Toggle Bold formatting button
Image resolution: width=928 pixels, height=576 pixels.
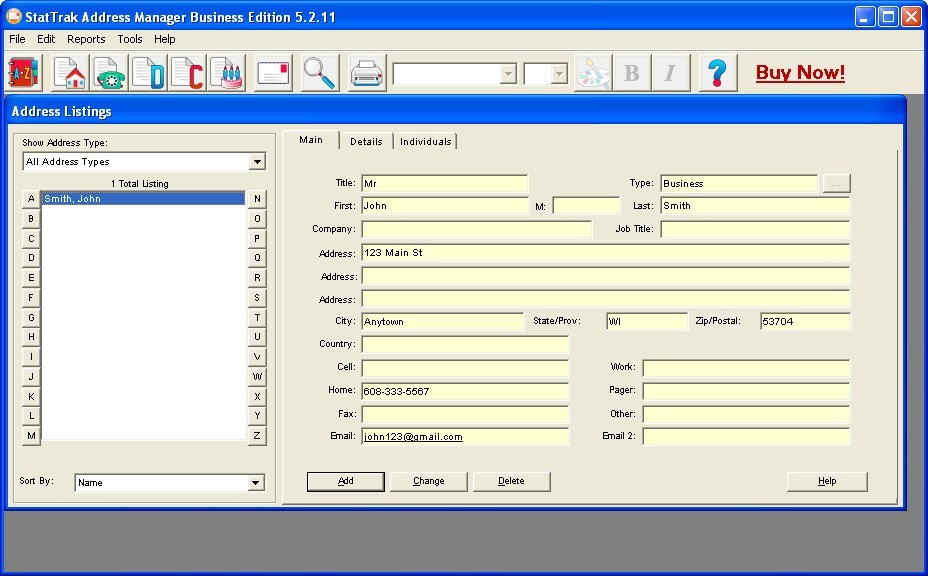632,73
